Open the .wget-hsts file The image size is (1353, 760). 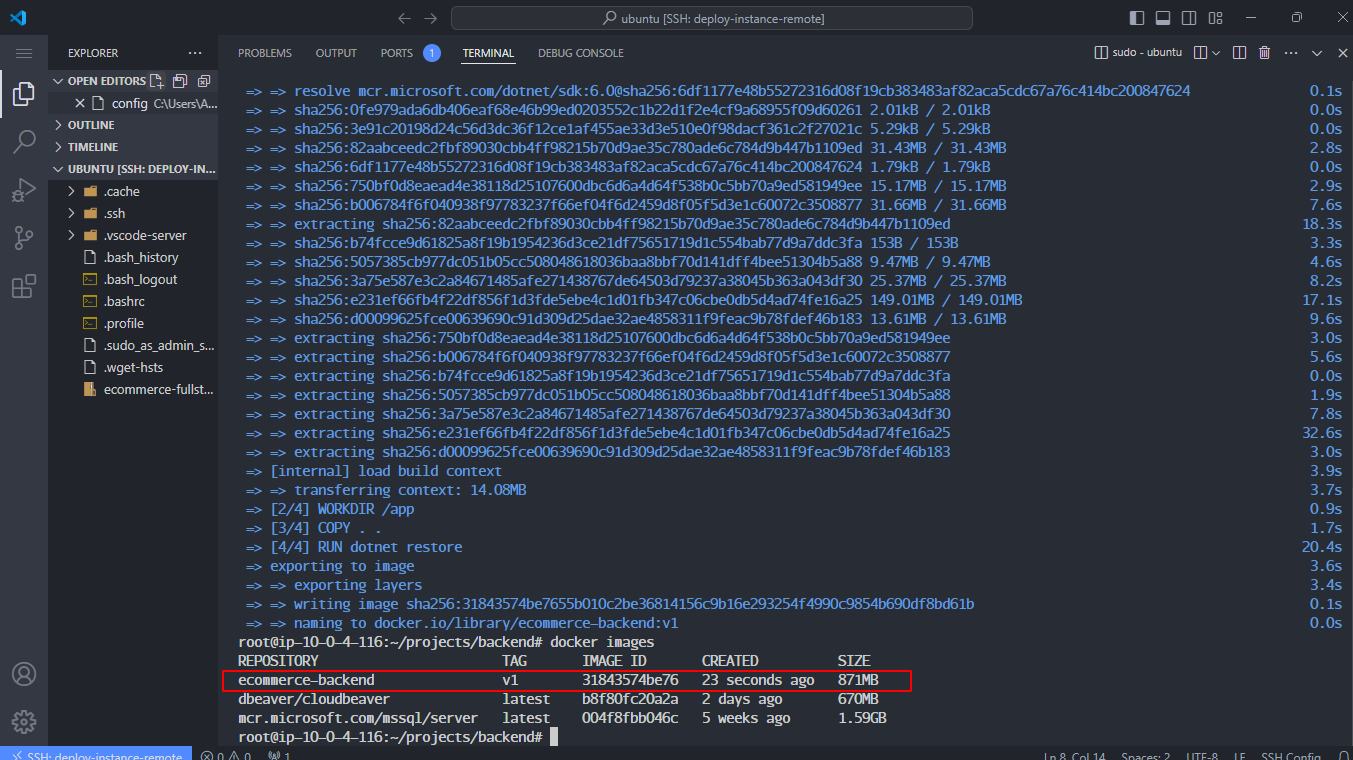click(x=134, y=367)
